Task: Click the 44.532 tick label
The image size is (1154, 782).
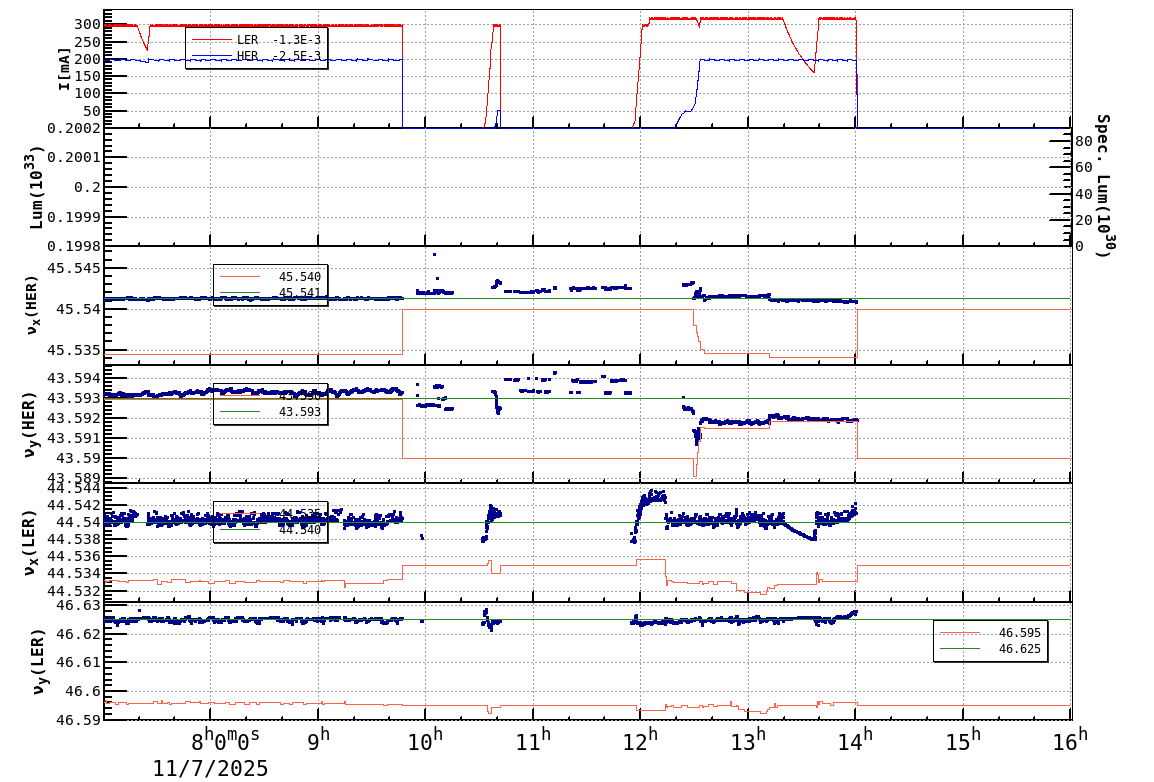Action: [x=74, y=591]
